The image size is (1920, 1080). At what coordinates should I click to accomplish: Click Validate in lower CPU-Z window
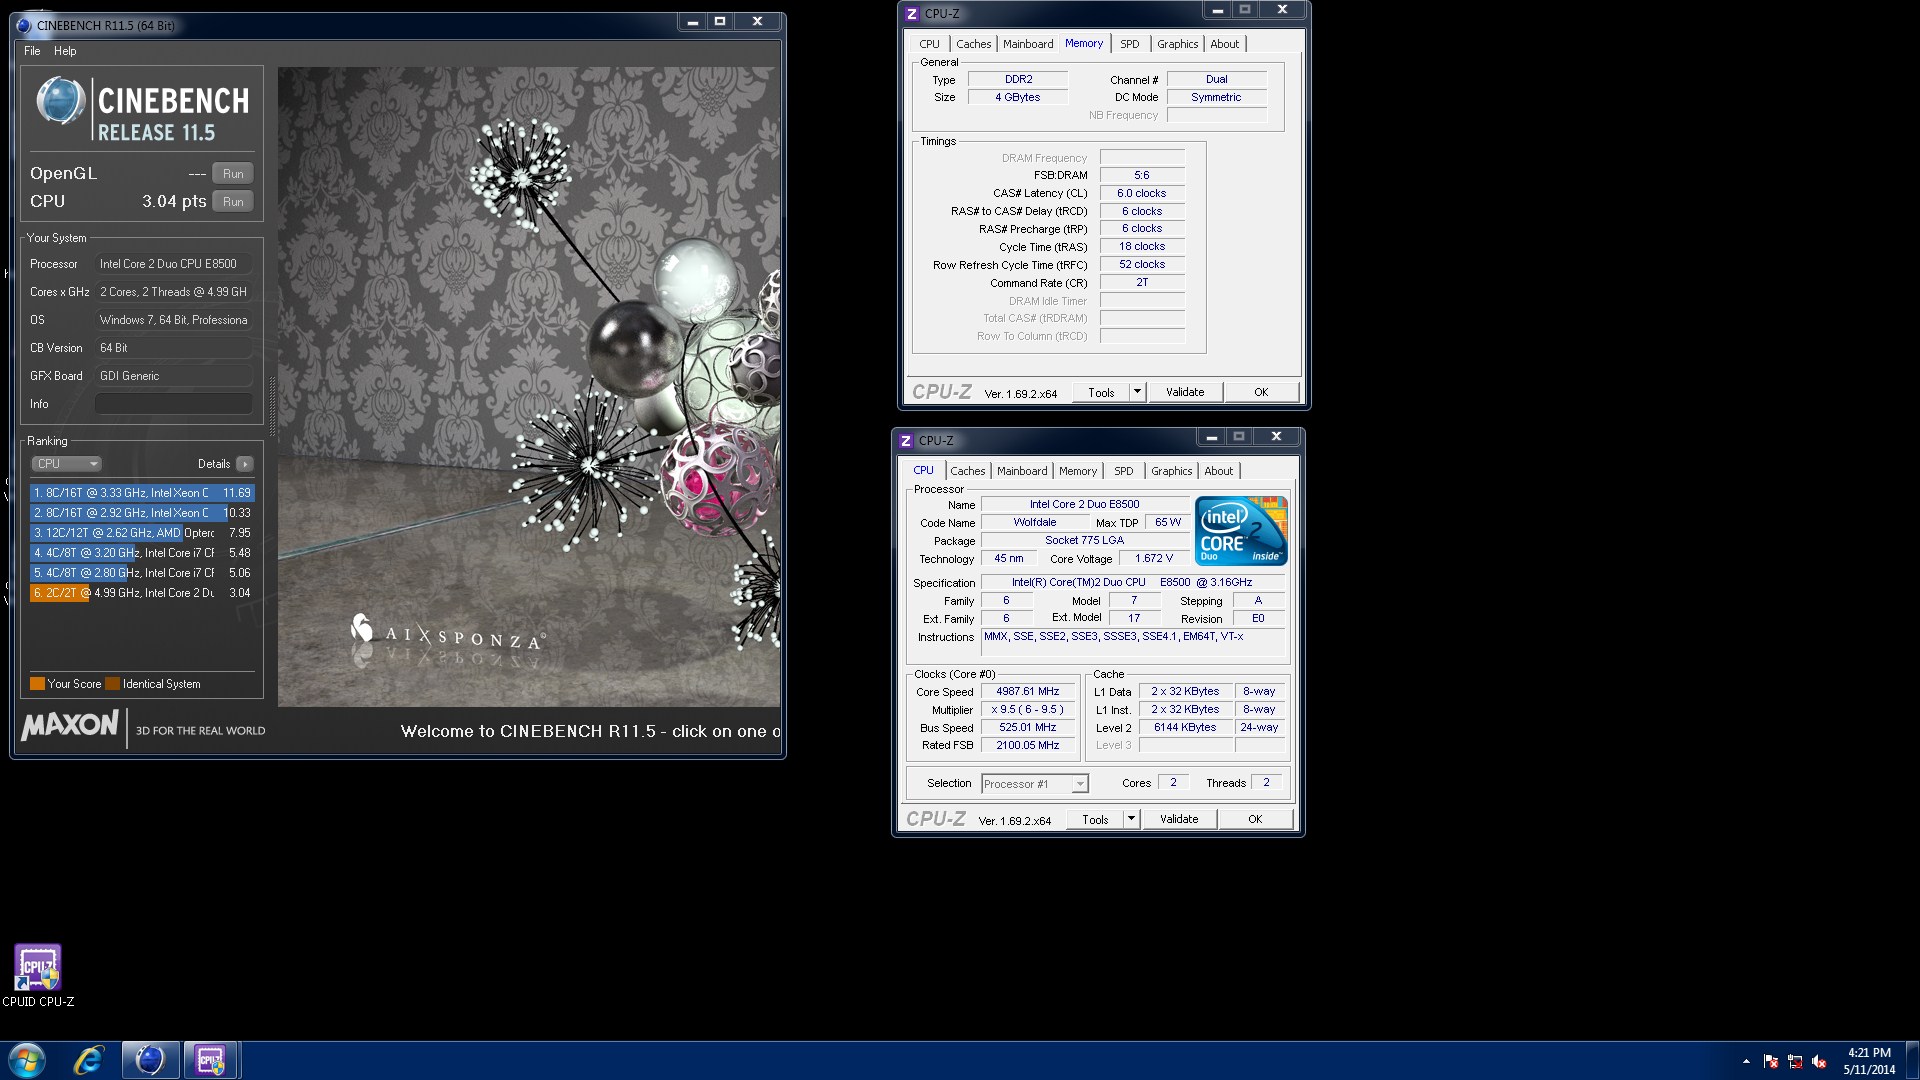coord(1179,819)
